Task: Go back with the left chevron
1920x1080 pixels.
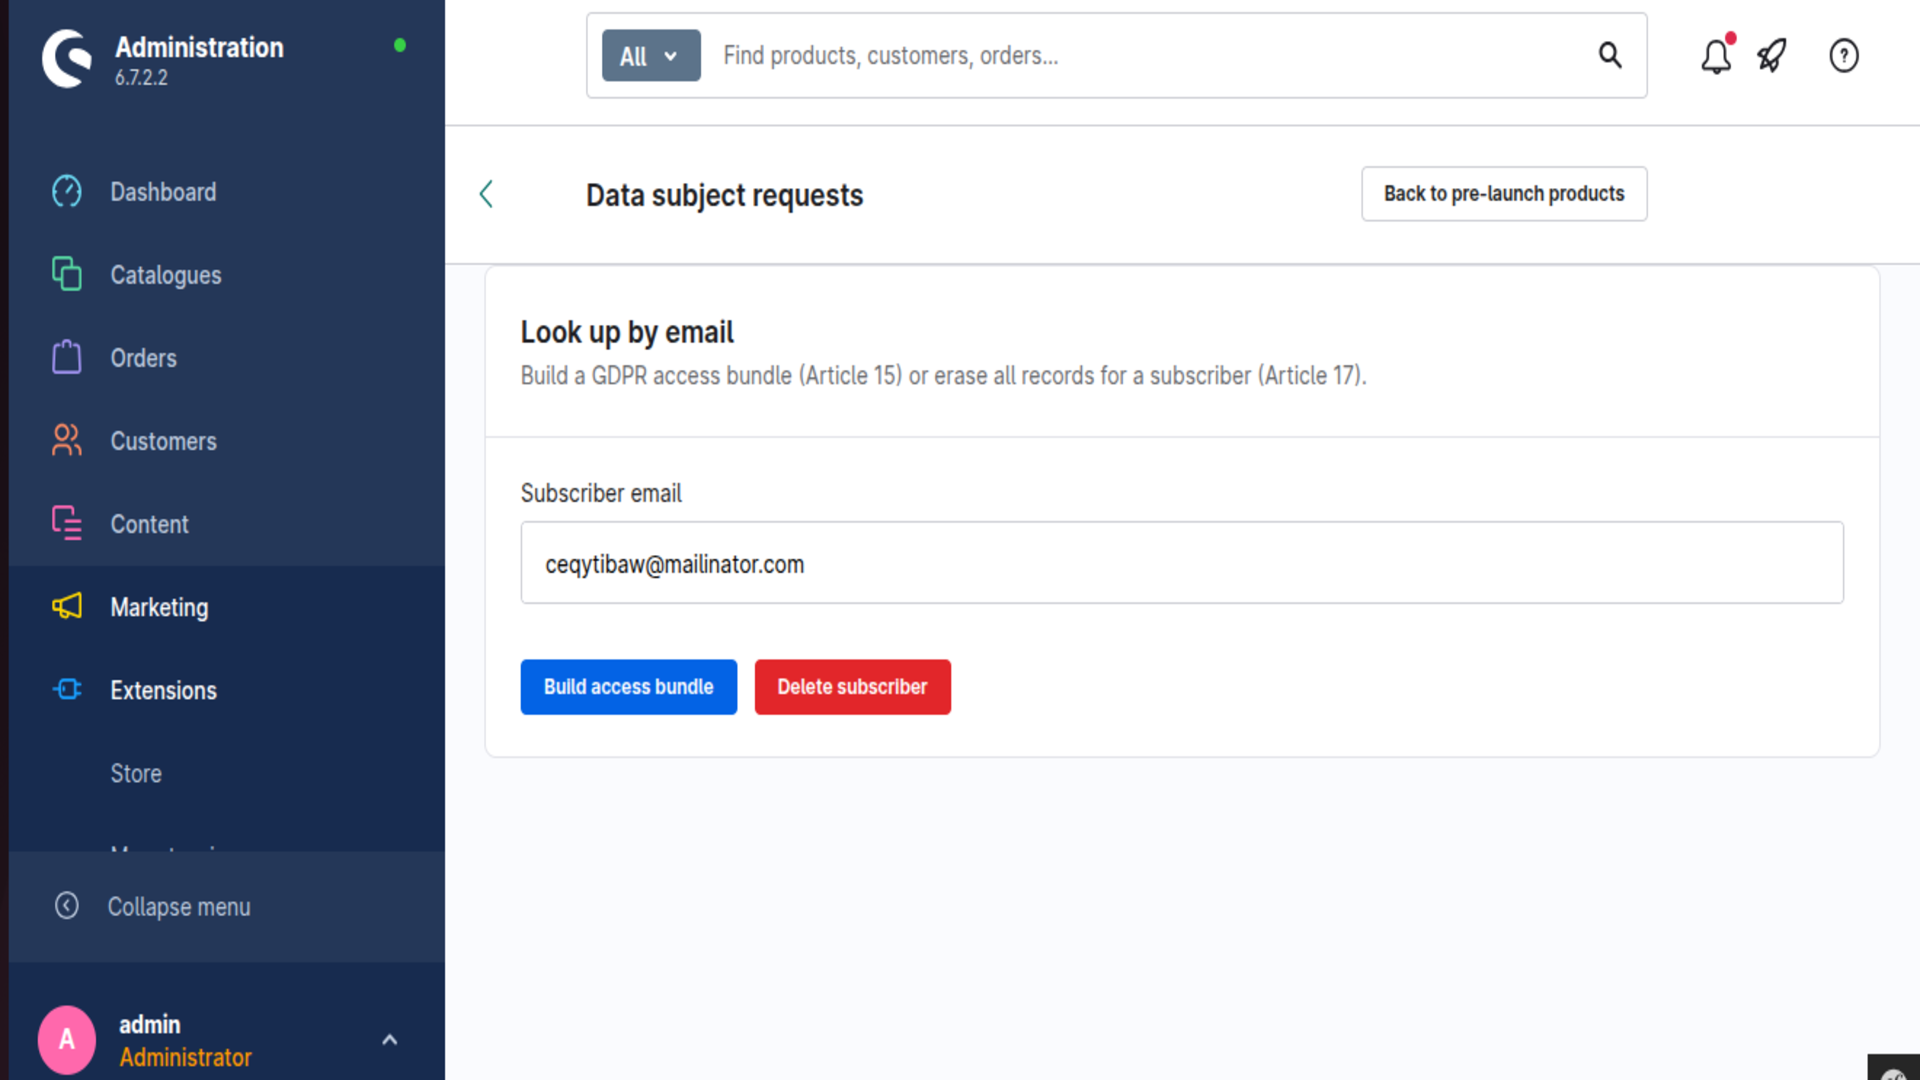Action: tap(486, 194)
